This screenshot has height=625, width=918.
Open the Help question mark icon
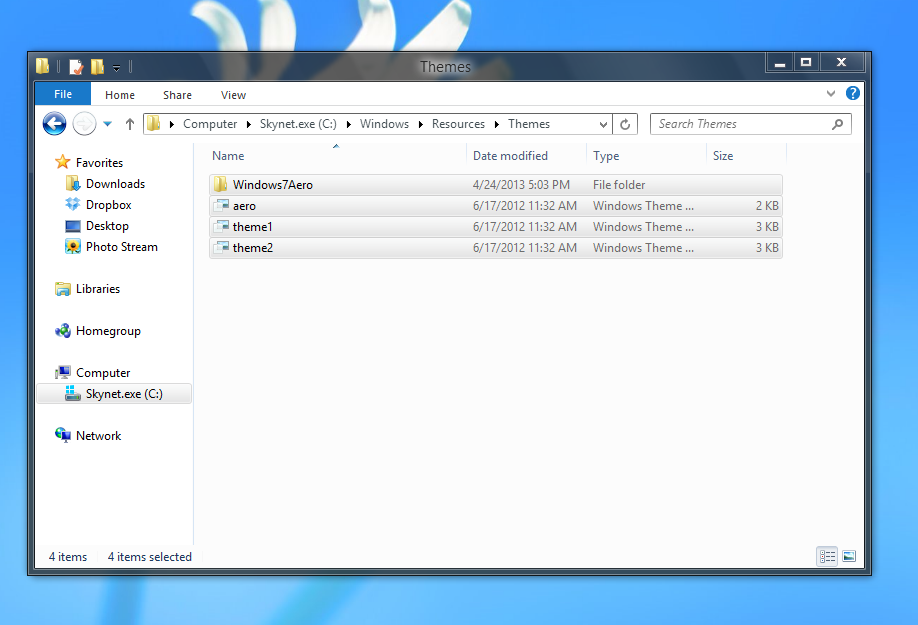pos(852,93)
